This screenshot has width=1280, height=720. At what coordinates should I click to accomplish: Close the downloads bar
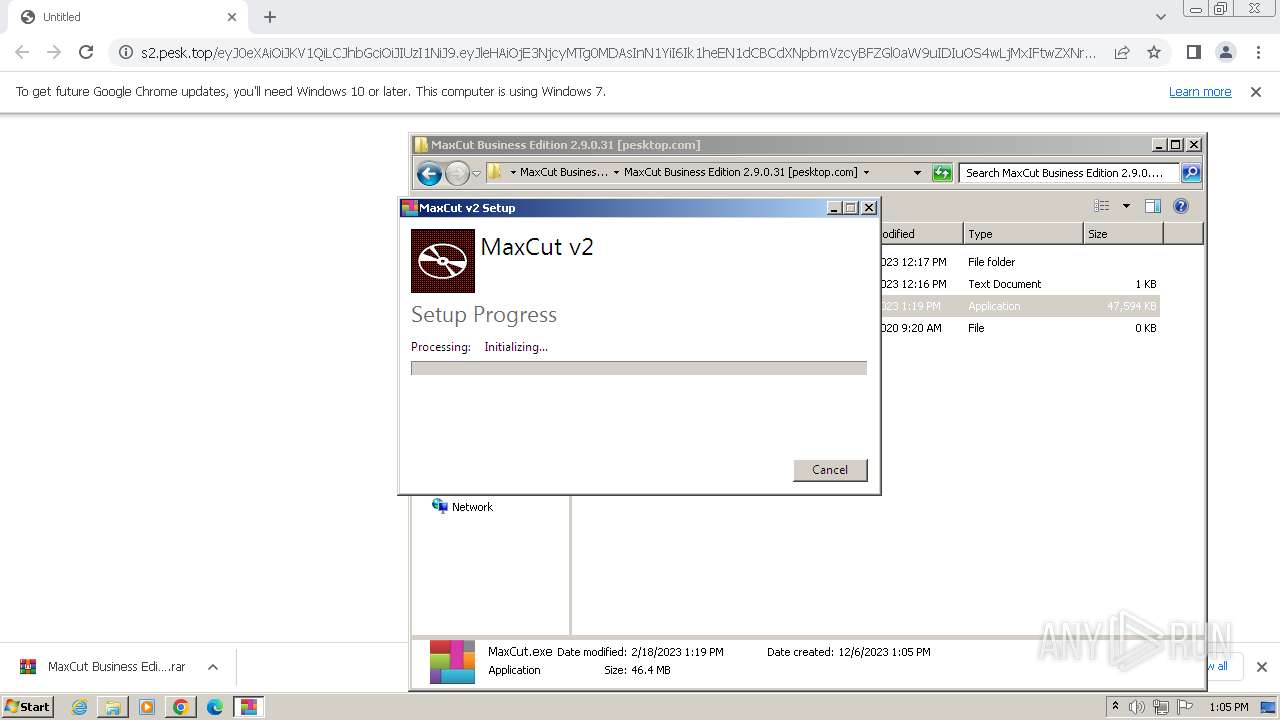pyautogui.click(x=1261, y=667)
